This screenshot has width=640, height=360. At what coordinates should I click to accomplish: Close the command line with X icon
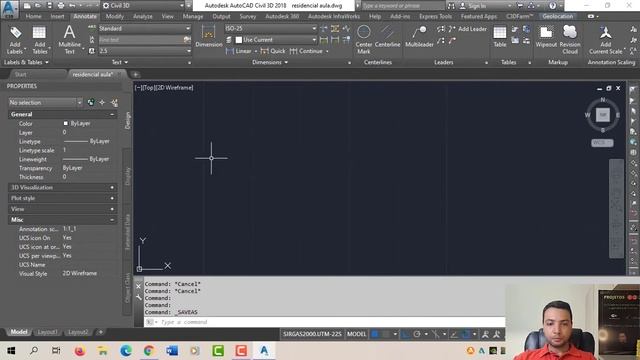[138, 287]
